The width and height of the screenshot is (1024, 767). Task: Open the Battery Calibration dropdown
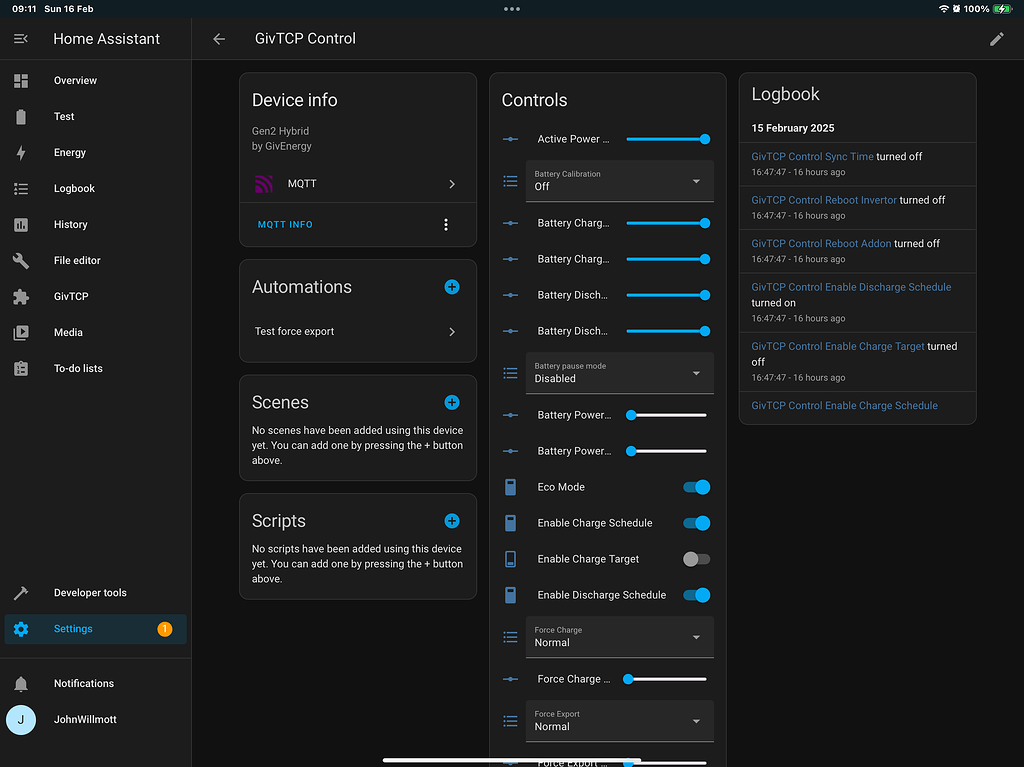pyautogui.click(x=619, y=181)
